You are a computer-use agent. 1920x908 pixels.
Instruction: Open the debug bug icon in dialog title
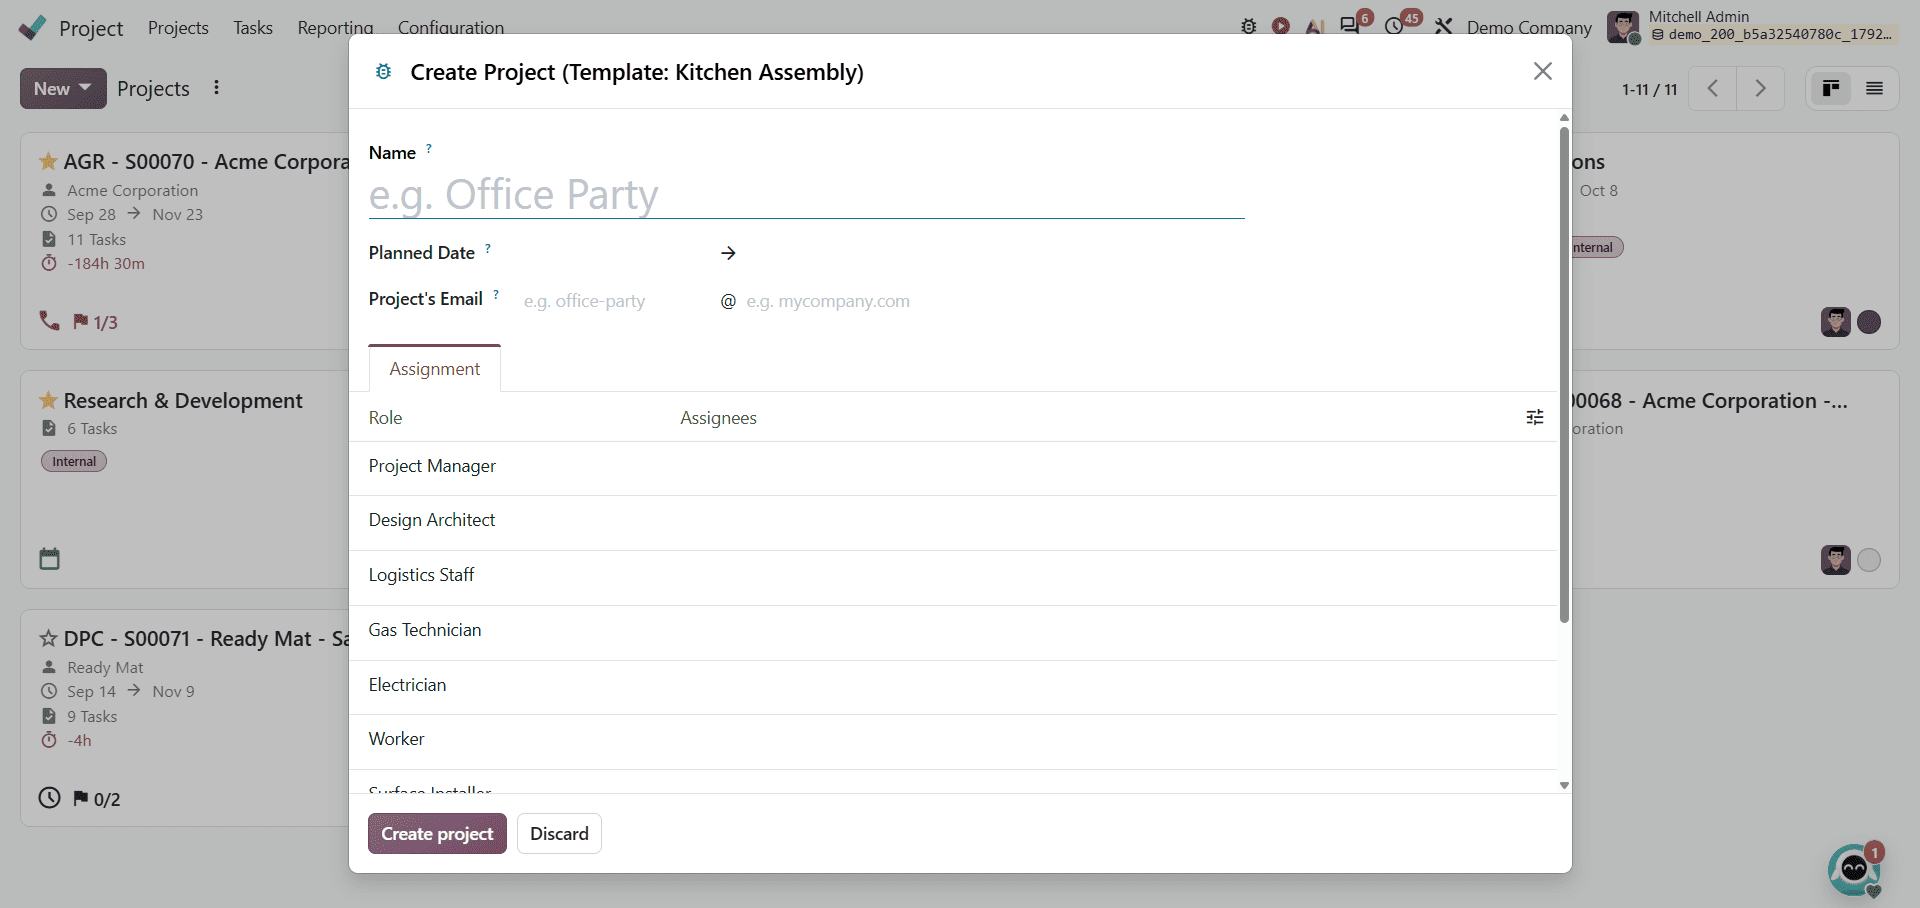[383, 72]
